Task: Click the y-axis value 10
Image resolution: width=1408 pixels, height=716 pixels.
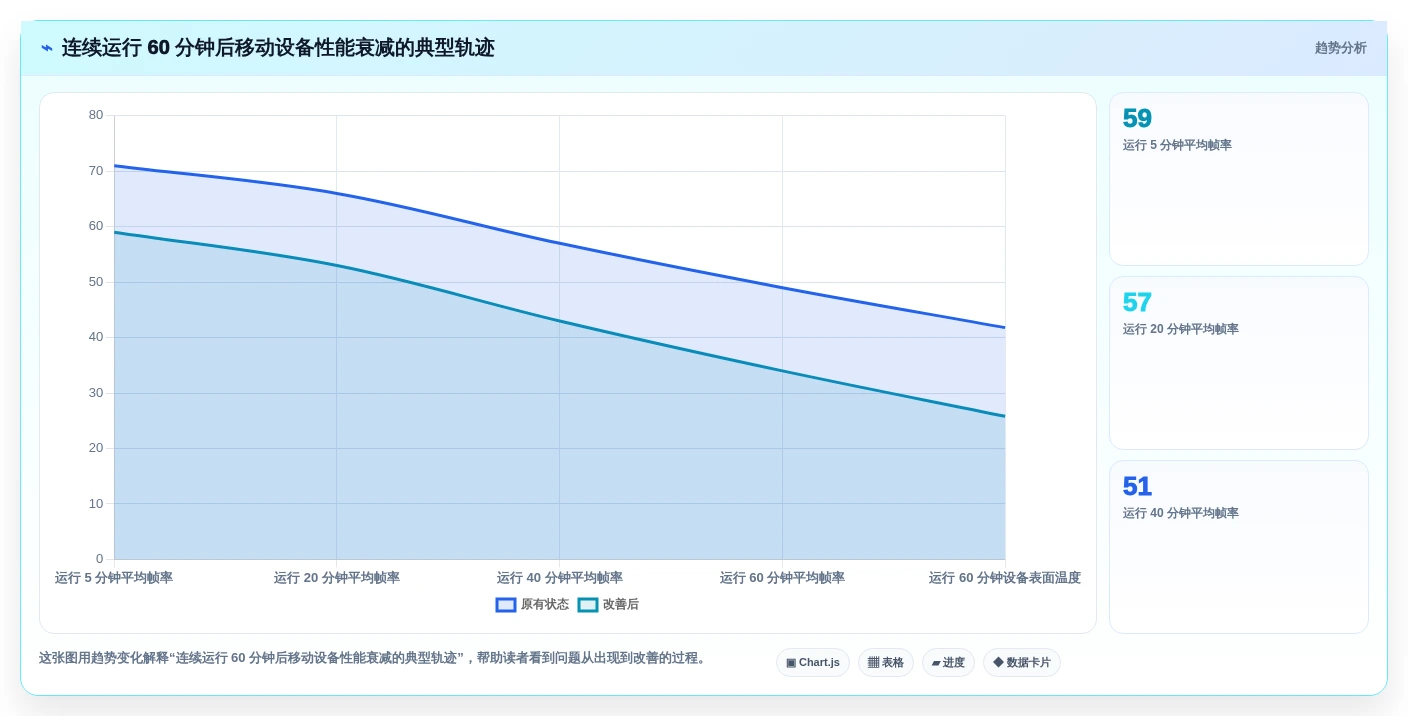Action: tap(96, 504)
